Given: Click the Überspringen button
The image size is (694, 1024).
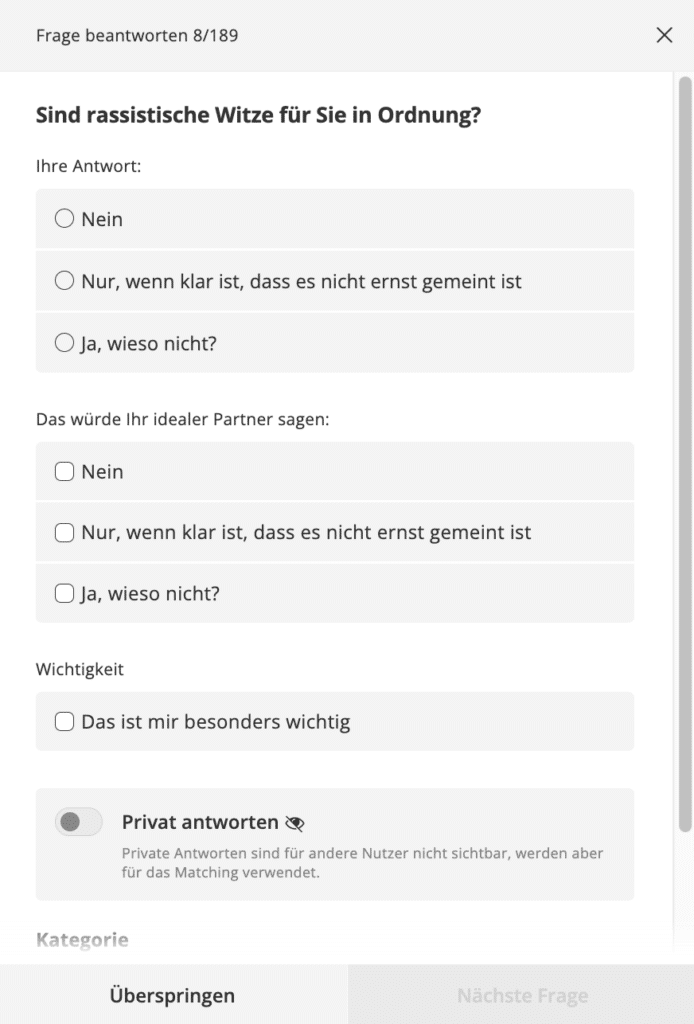Looking at the screenshot, I should point(173,995).
